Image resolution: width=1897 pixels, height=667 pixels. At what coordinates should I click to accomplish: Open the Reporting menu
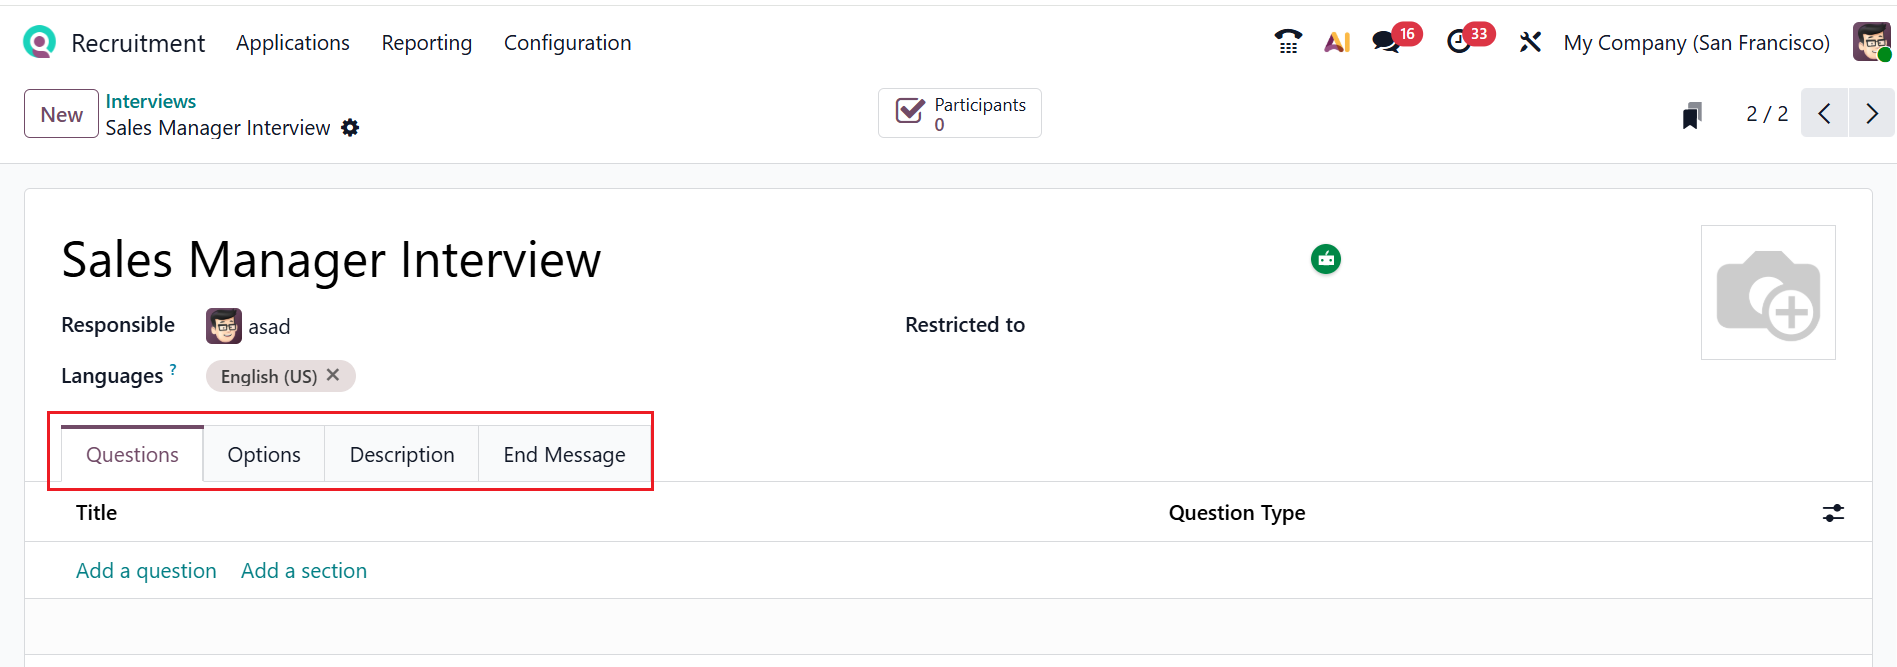tap(427, 43)
